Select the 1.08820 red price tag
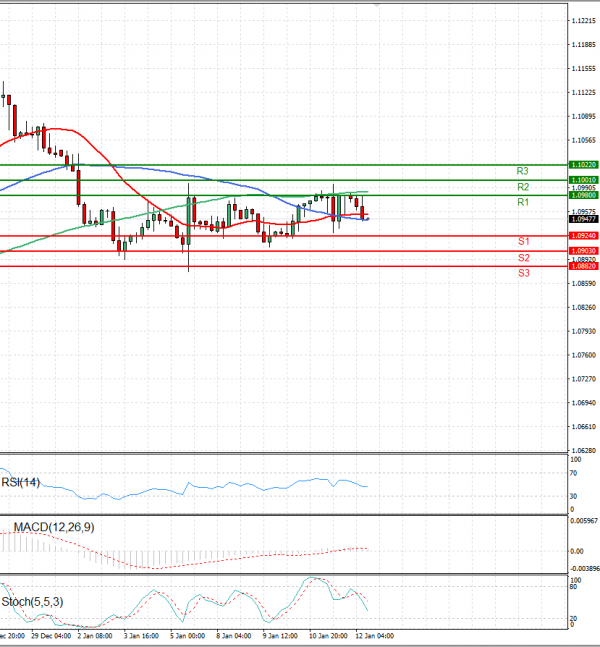Viewport: 600px width, 647px height. click(x=583, y=266)
